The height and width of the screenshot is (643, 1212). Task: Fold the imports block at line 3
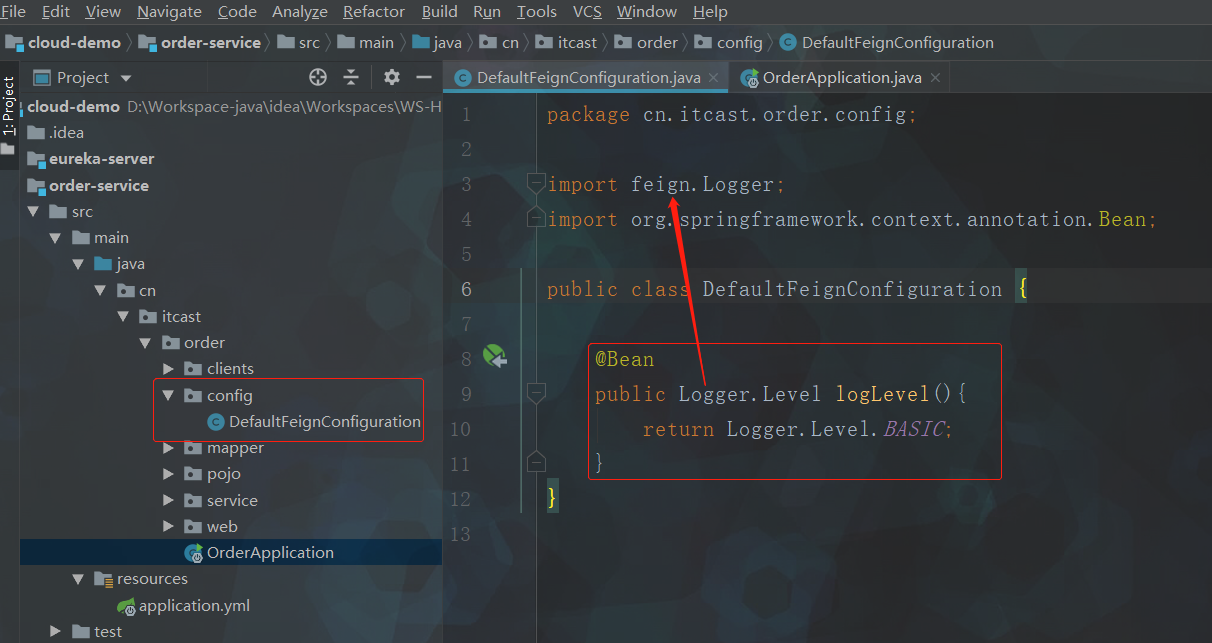pos(536,183)
